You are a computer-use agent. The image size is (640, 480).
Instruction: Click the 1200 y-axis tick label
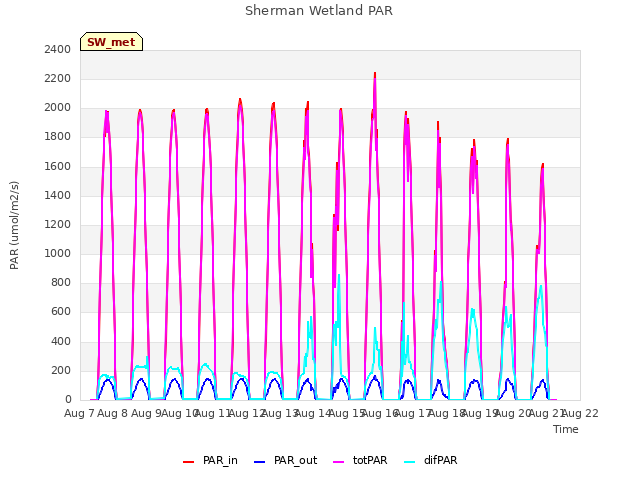(x=58, y=224)
